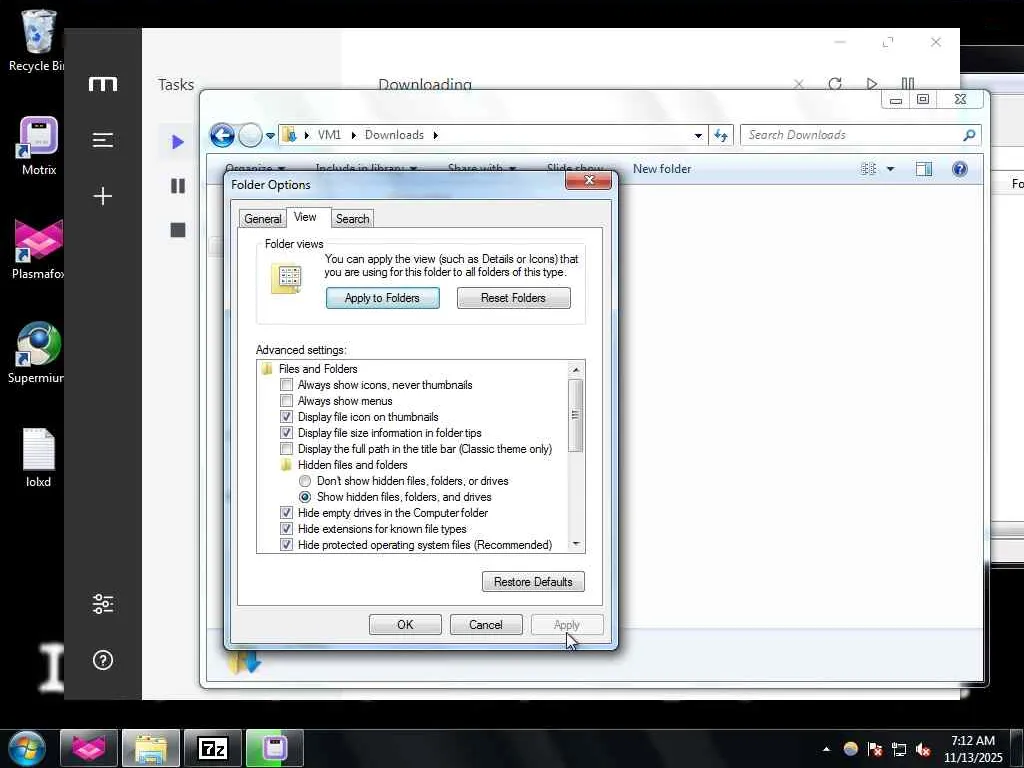Open the Windows Start button
This screenshot has height=768, width=1024.
pos(26,748)
